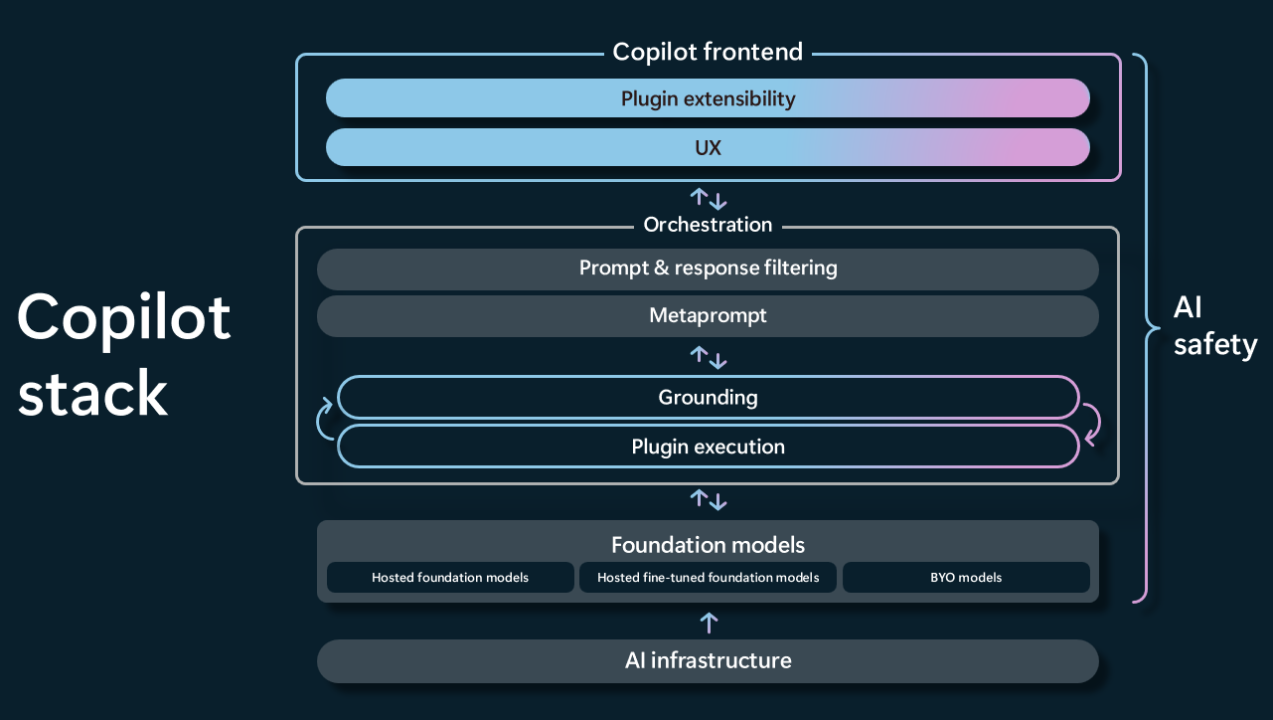Click the Copilot frontend heading

pyautogui.click(x=707, y=52)
